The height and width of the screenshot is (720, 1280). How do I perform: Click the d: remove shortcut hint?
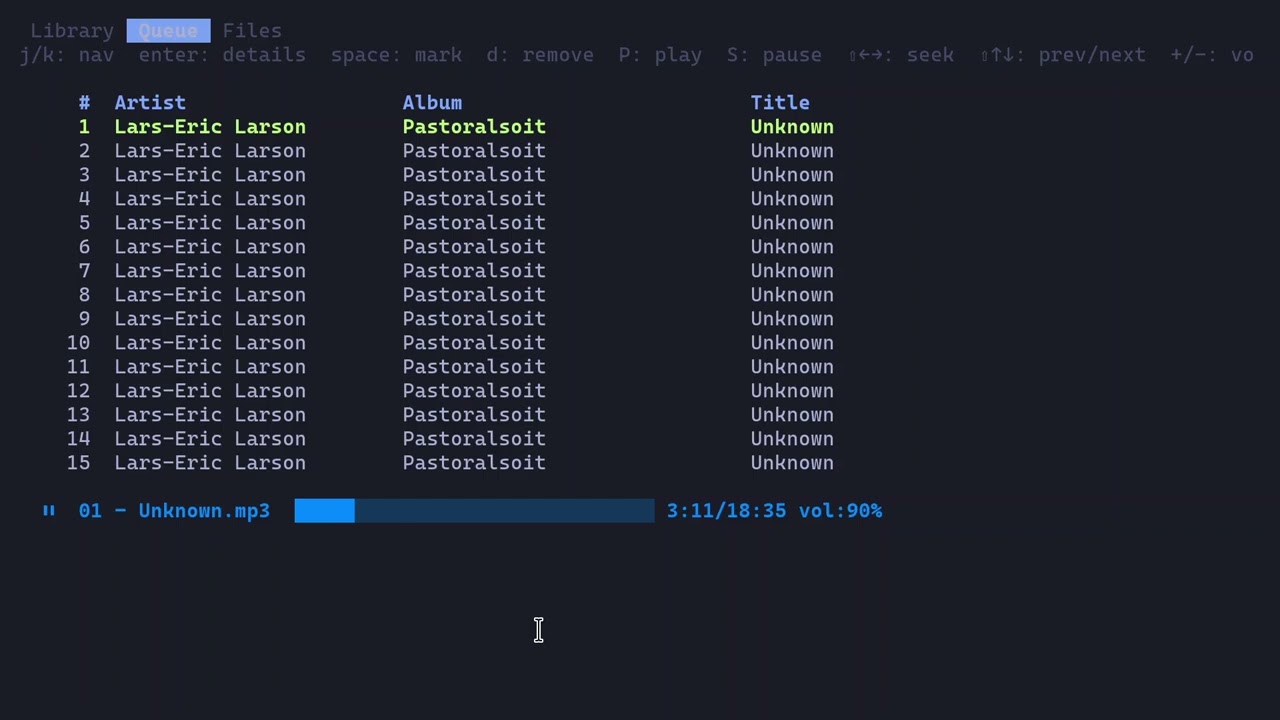(540, 55)
